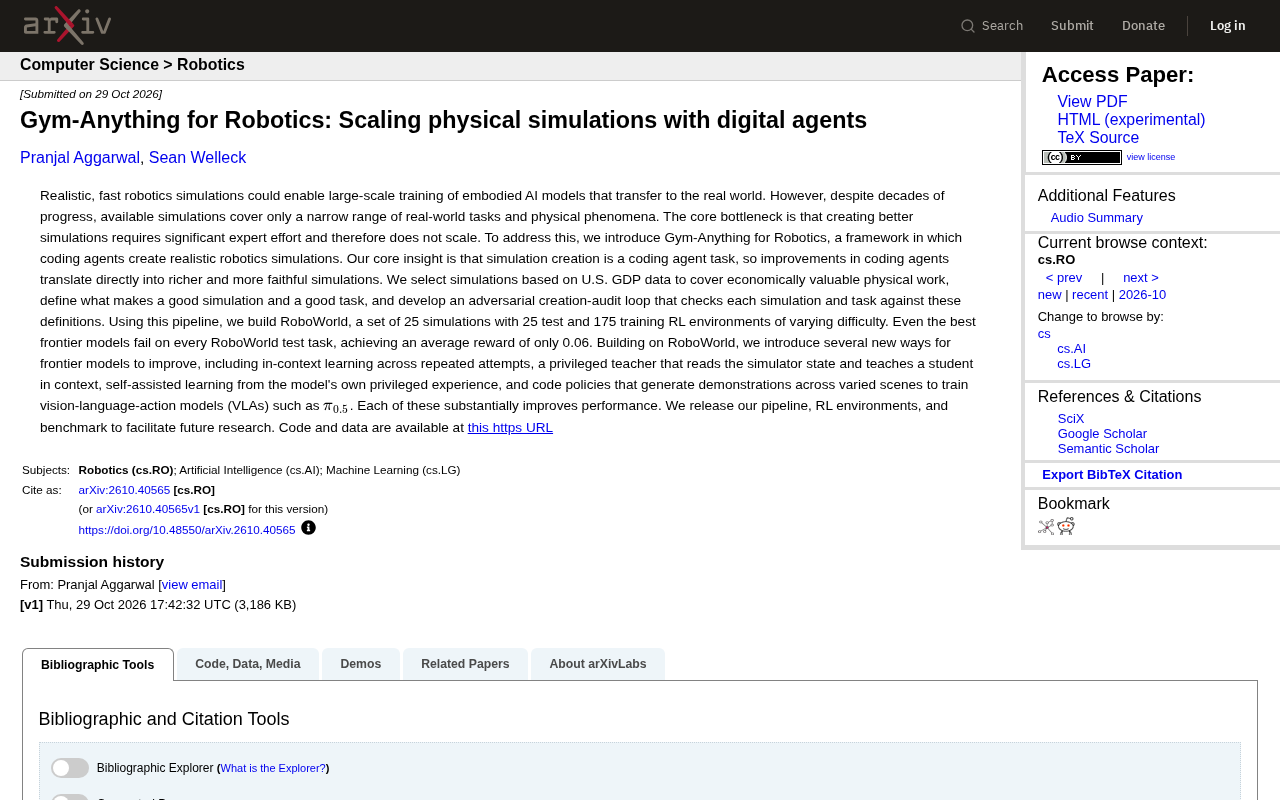Bookmark paper with Reddit icon

click(x=1066, y=527)
